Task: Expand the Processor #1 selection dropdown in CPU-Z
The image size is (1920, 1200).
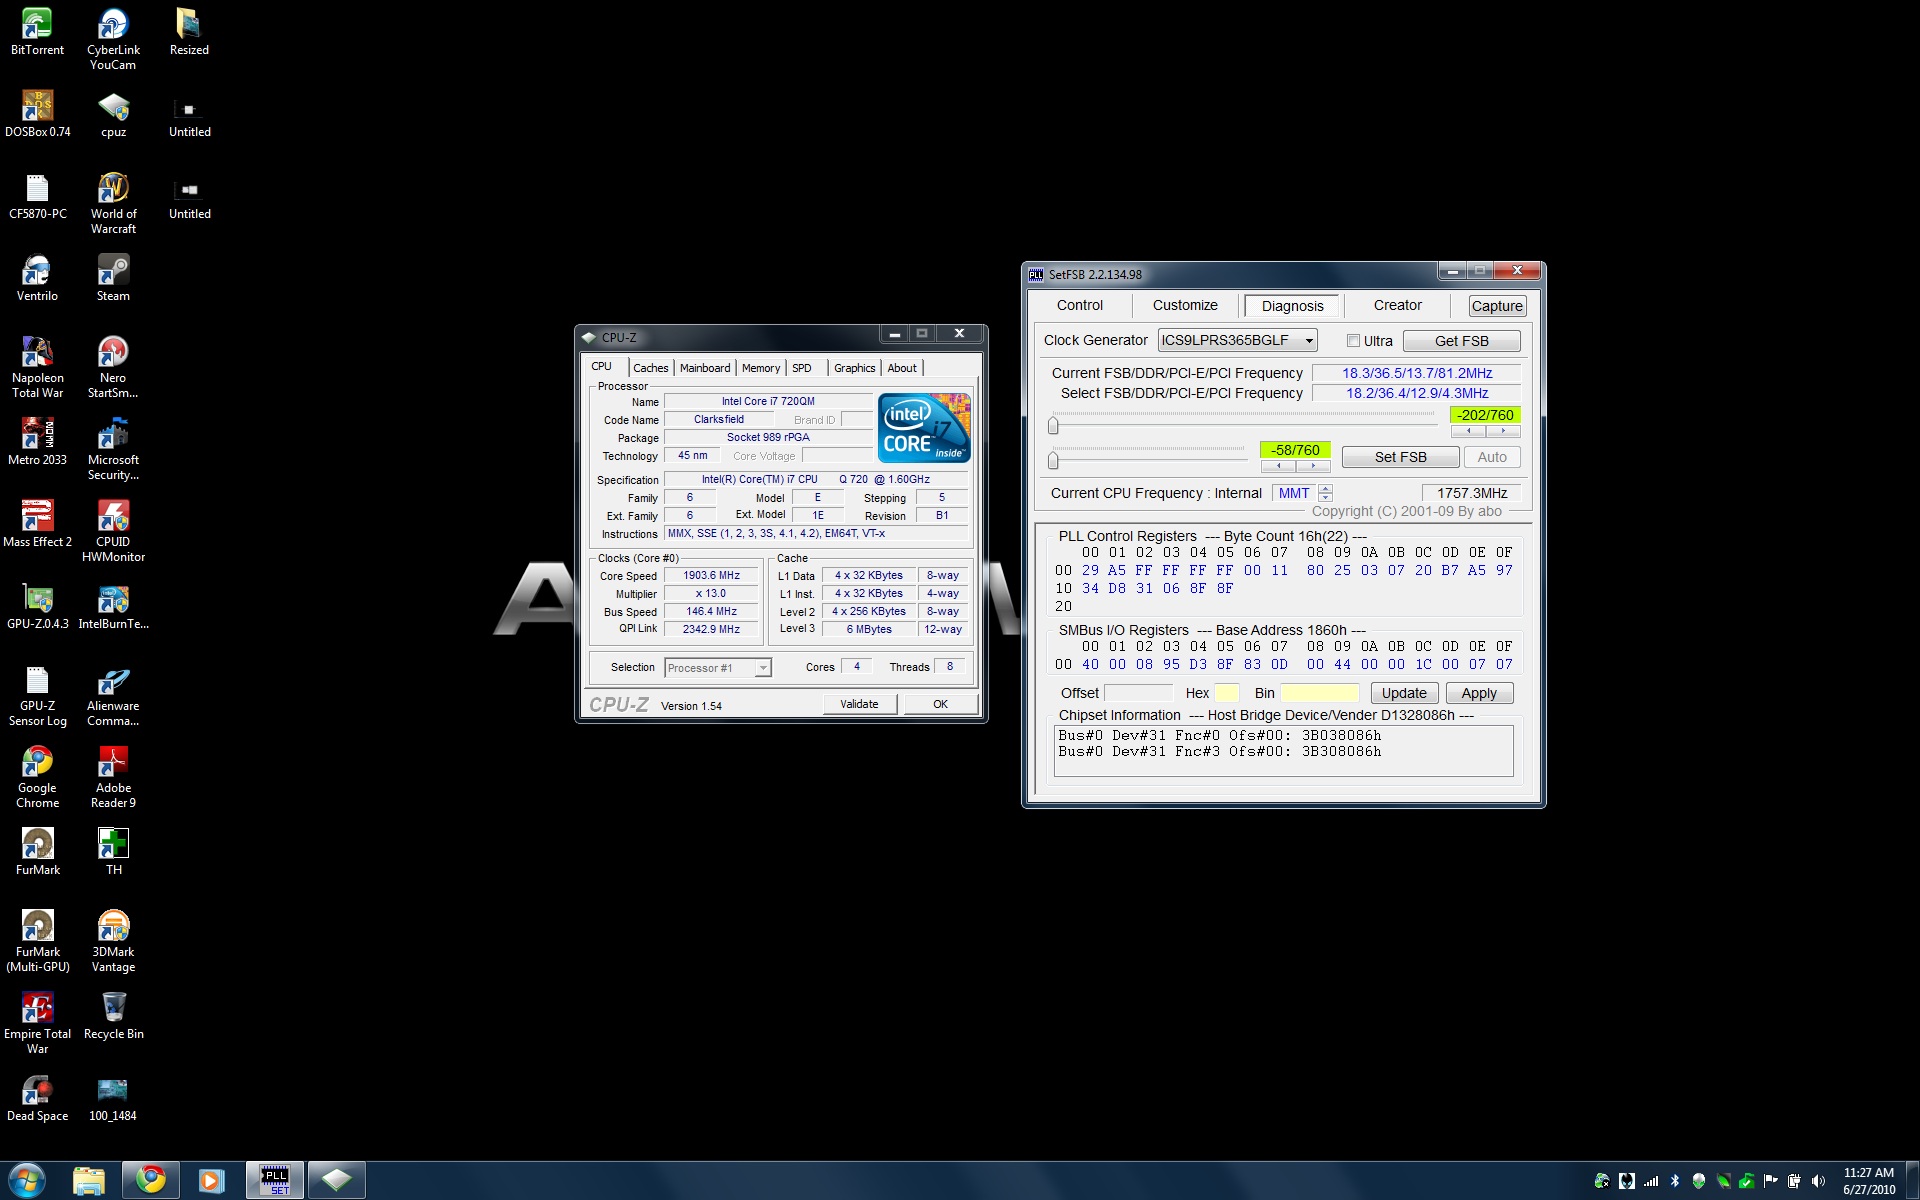Action: pos(718,668)
